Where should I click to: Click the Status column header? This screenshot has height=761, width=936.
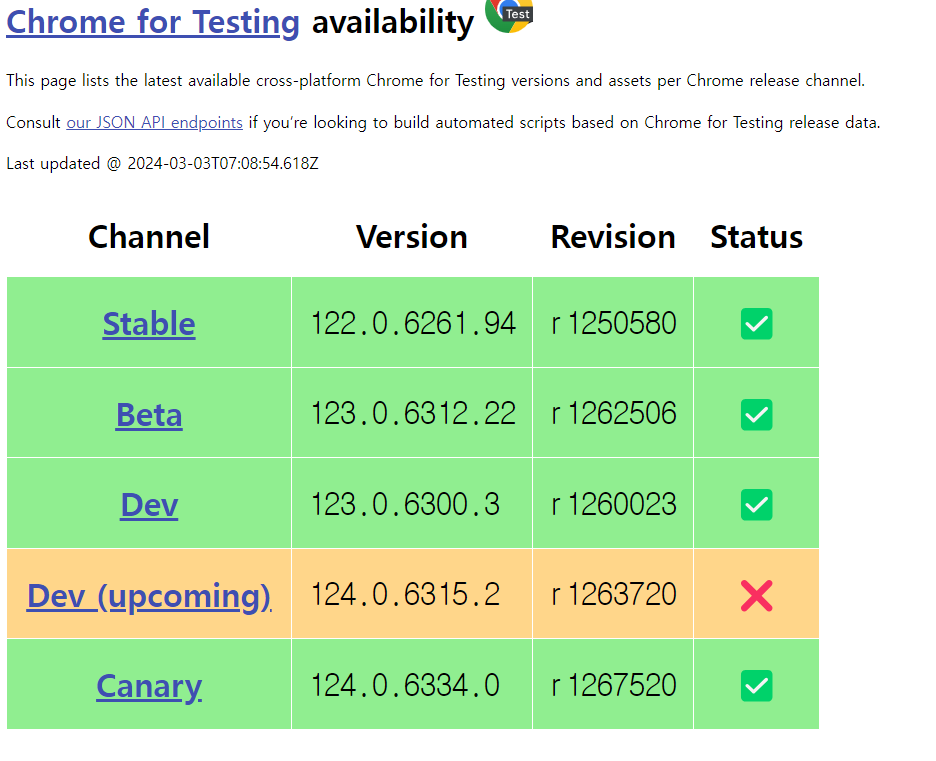point(756,237)
